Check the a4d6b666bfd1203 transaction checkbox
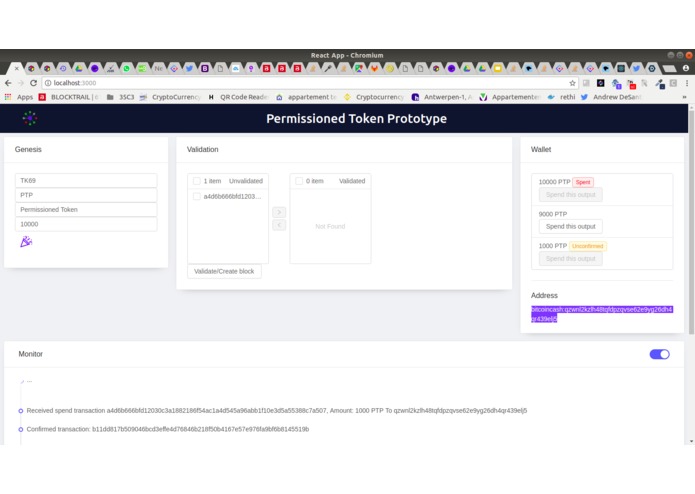The height and width of the screenshot is (494, 695). tap(196, 196)
